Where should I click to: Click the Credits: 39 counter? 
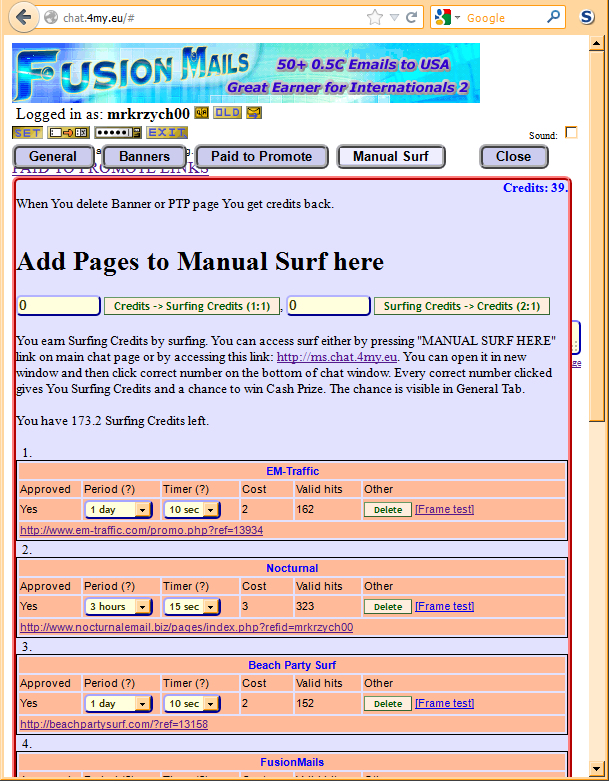[x=535, y=188]
